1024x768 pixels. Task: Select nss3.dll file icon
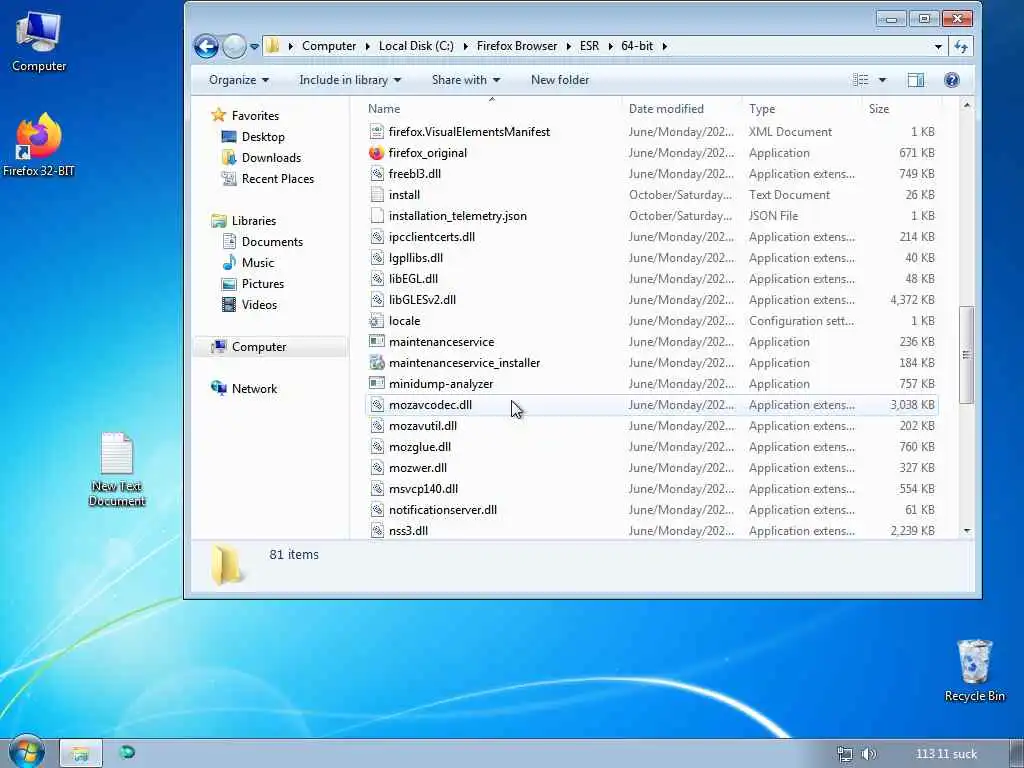(376, 531)
